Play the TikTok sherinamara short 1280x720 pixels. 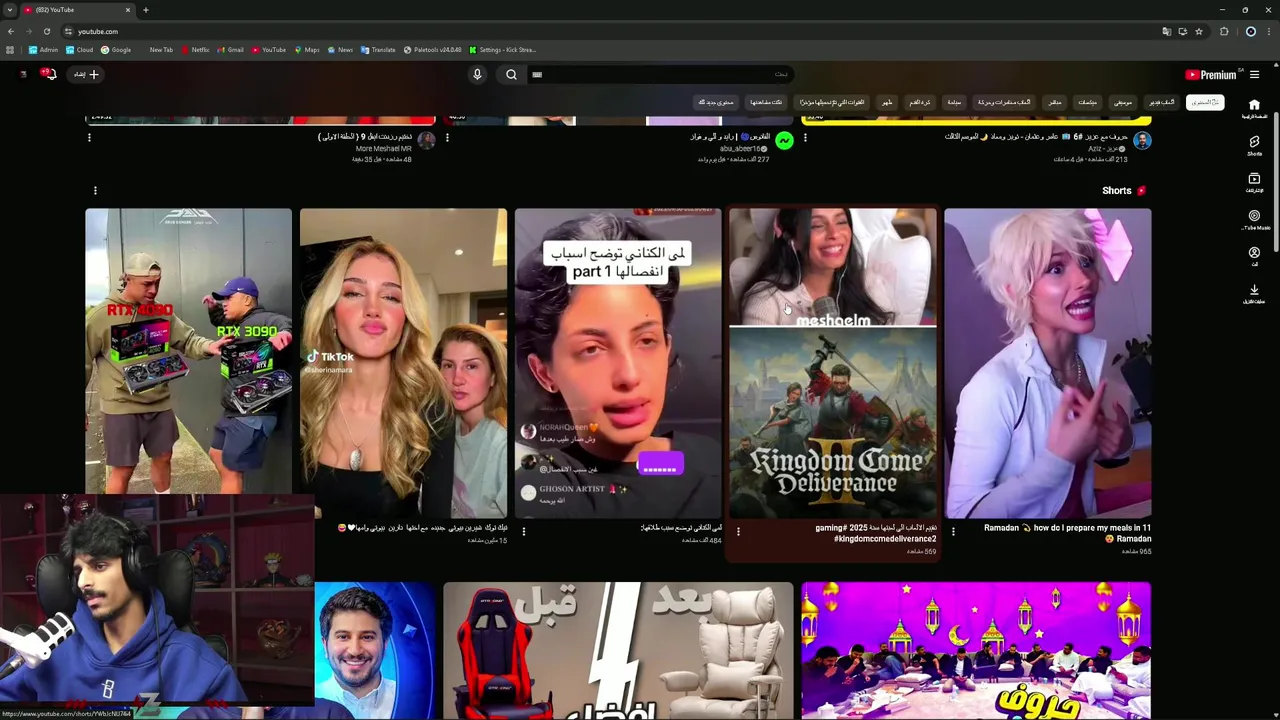(x=403, y=362)
